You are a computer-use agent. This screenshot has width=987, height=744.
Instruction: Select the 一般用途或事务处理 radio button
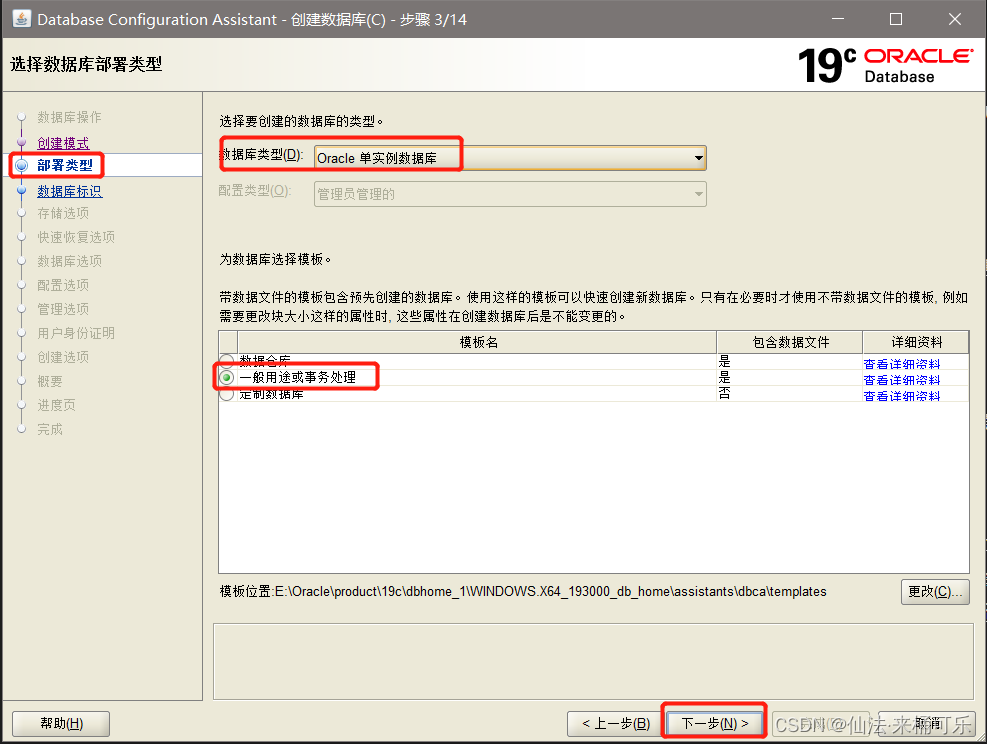coord(227,378)
